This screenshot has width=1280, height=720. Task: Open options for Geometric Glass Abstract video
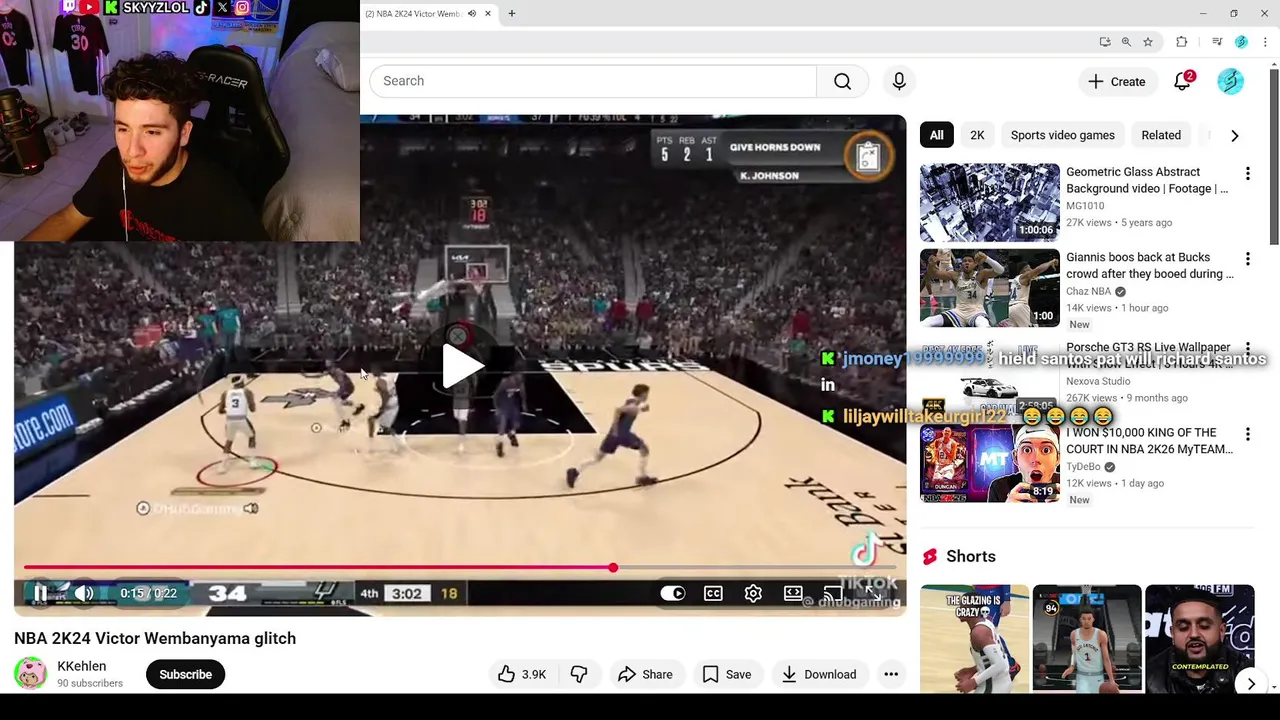(x=1247, y=174)
